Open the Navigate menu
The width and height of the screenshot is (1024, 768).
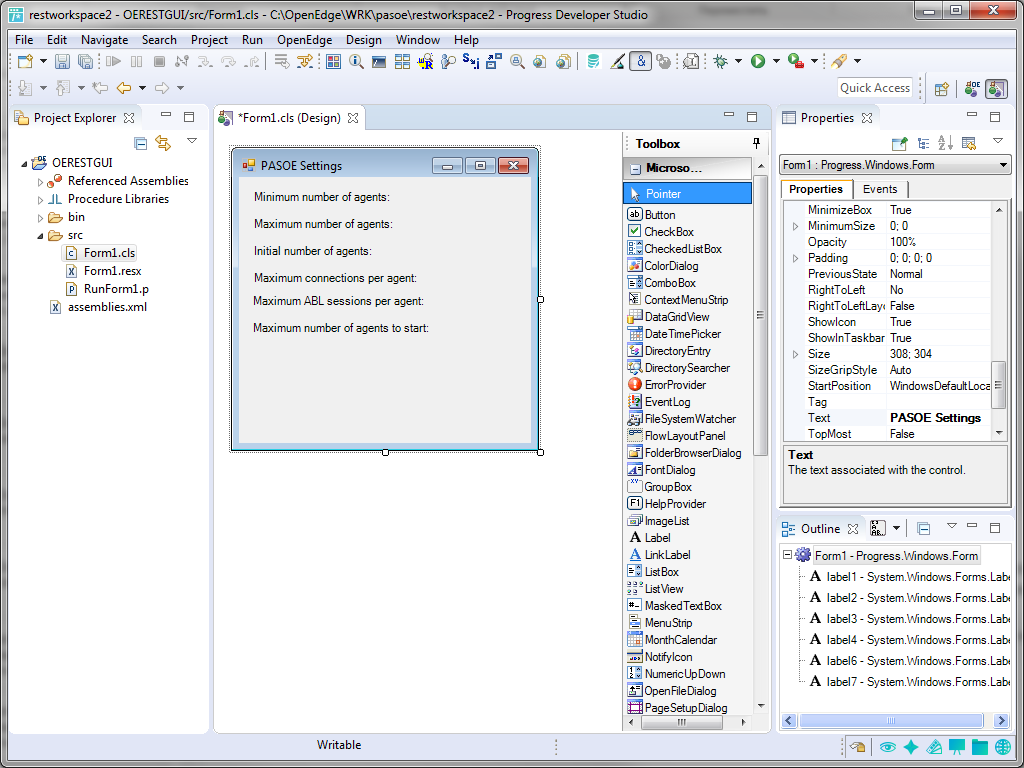(104, 40)
